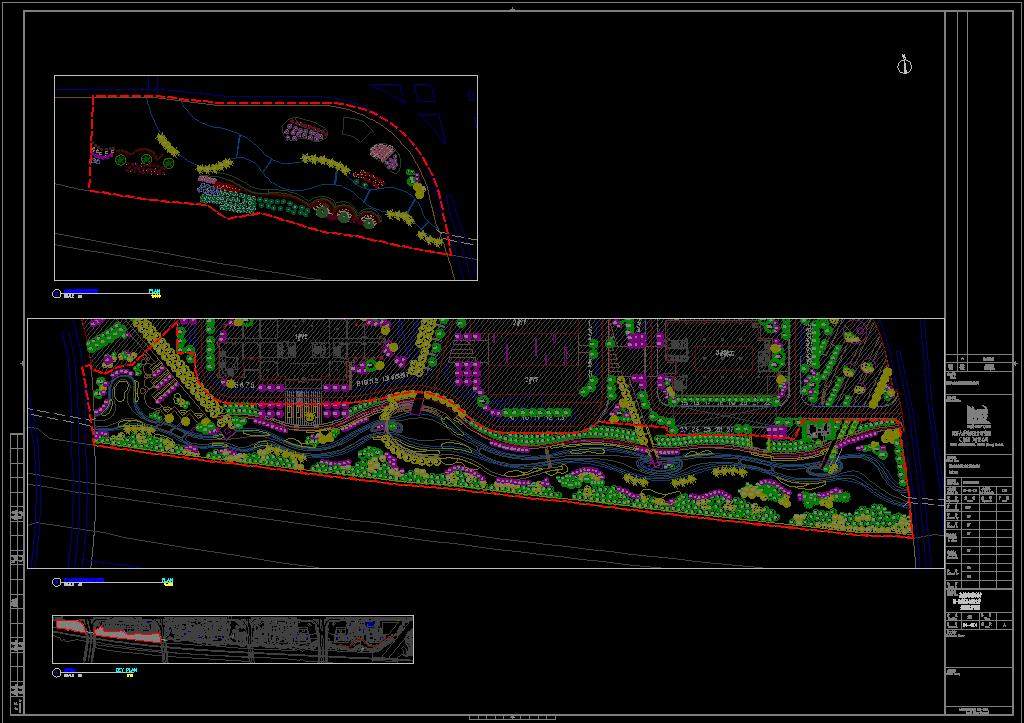Select the upper detail plan viewport frame
1024x723 pixels.
click(266, 76)
